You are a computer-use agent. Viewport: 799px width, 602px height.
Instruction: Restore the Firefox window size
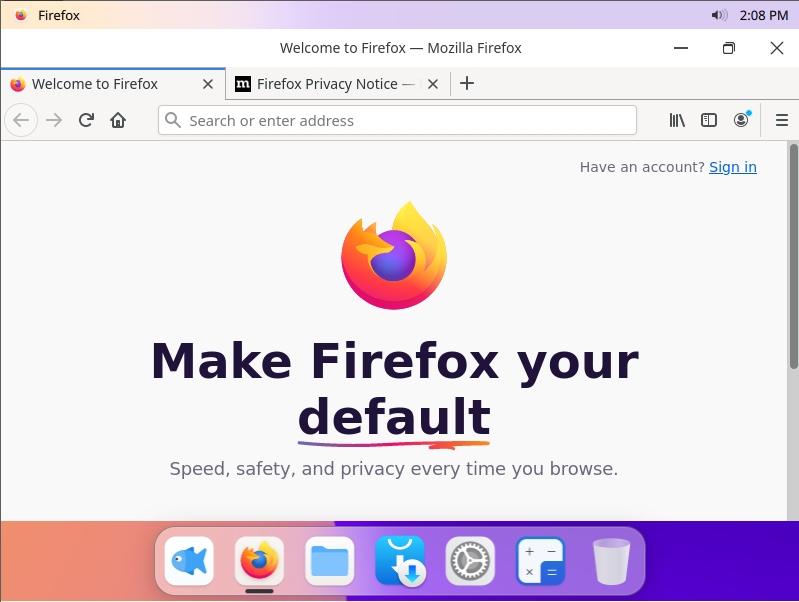(x=729, y=48)
